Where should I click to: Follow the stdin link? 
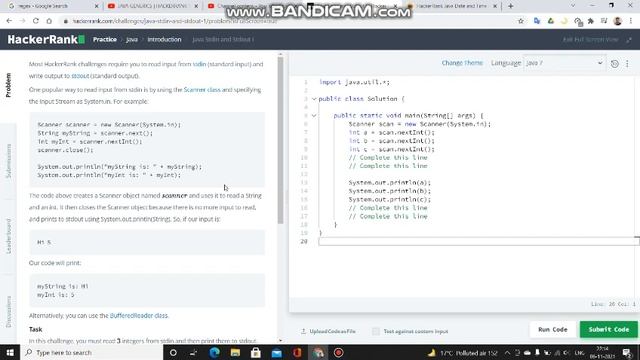click(199, 64)
